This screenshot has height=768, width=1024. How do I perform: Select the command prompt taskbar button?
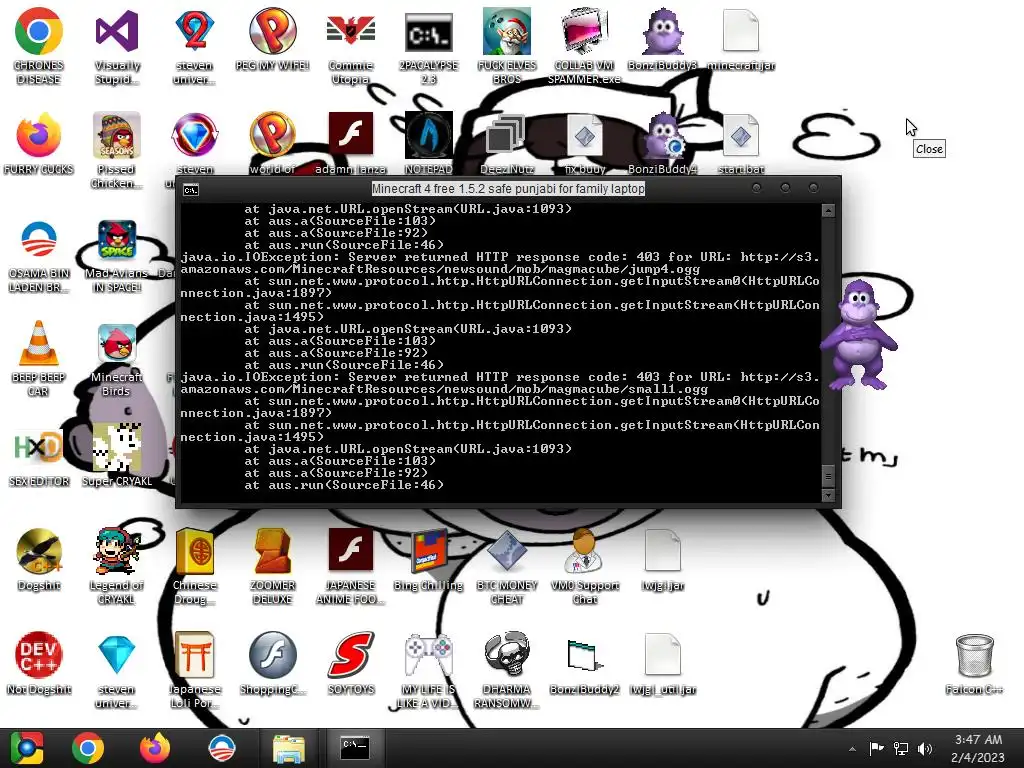pos(355,748)
